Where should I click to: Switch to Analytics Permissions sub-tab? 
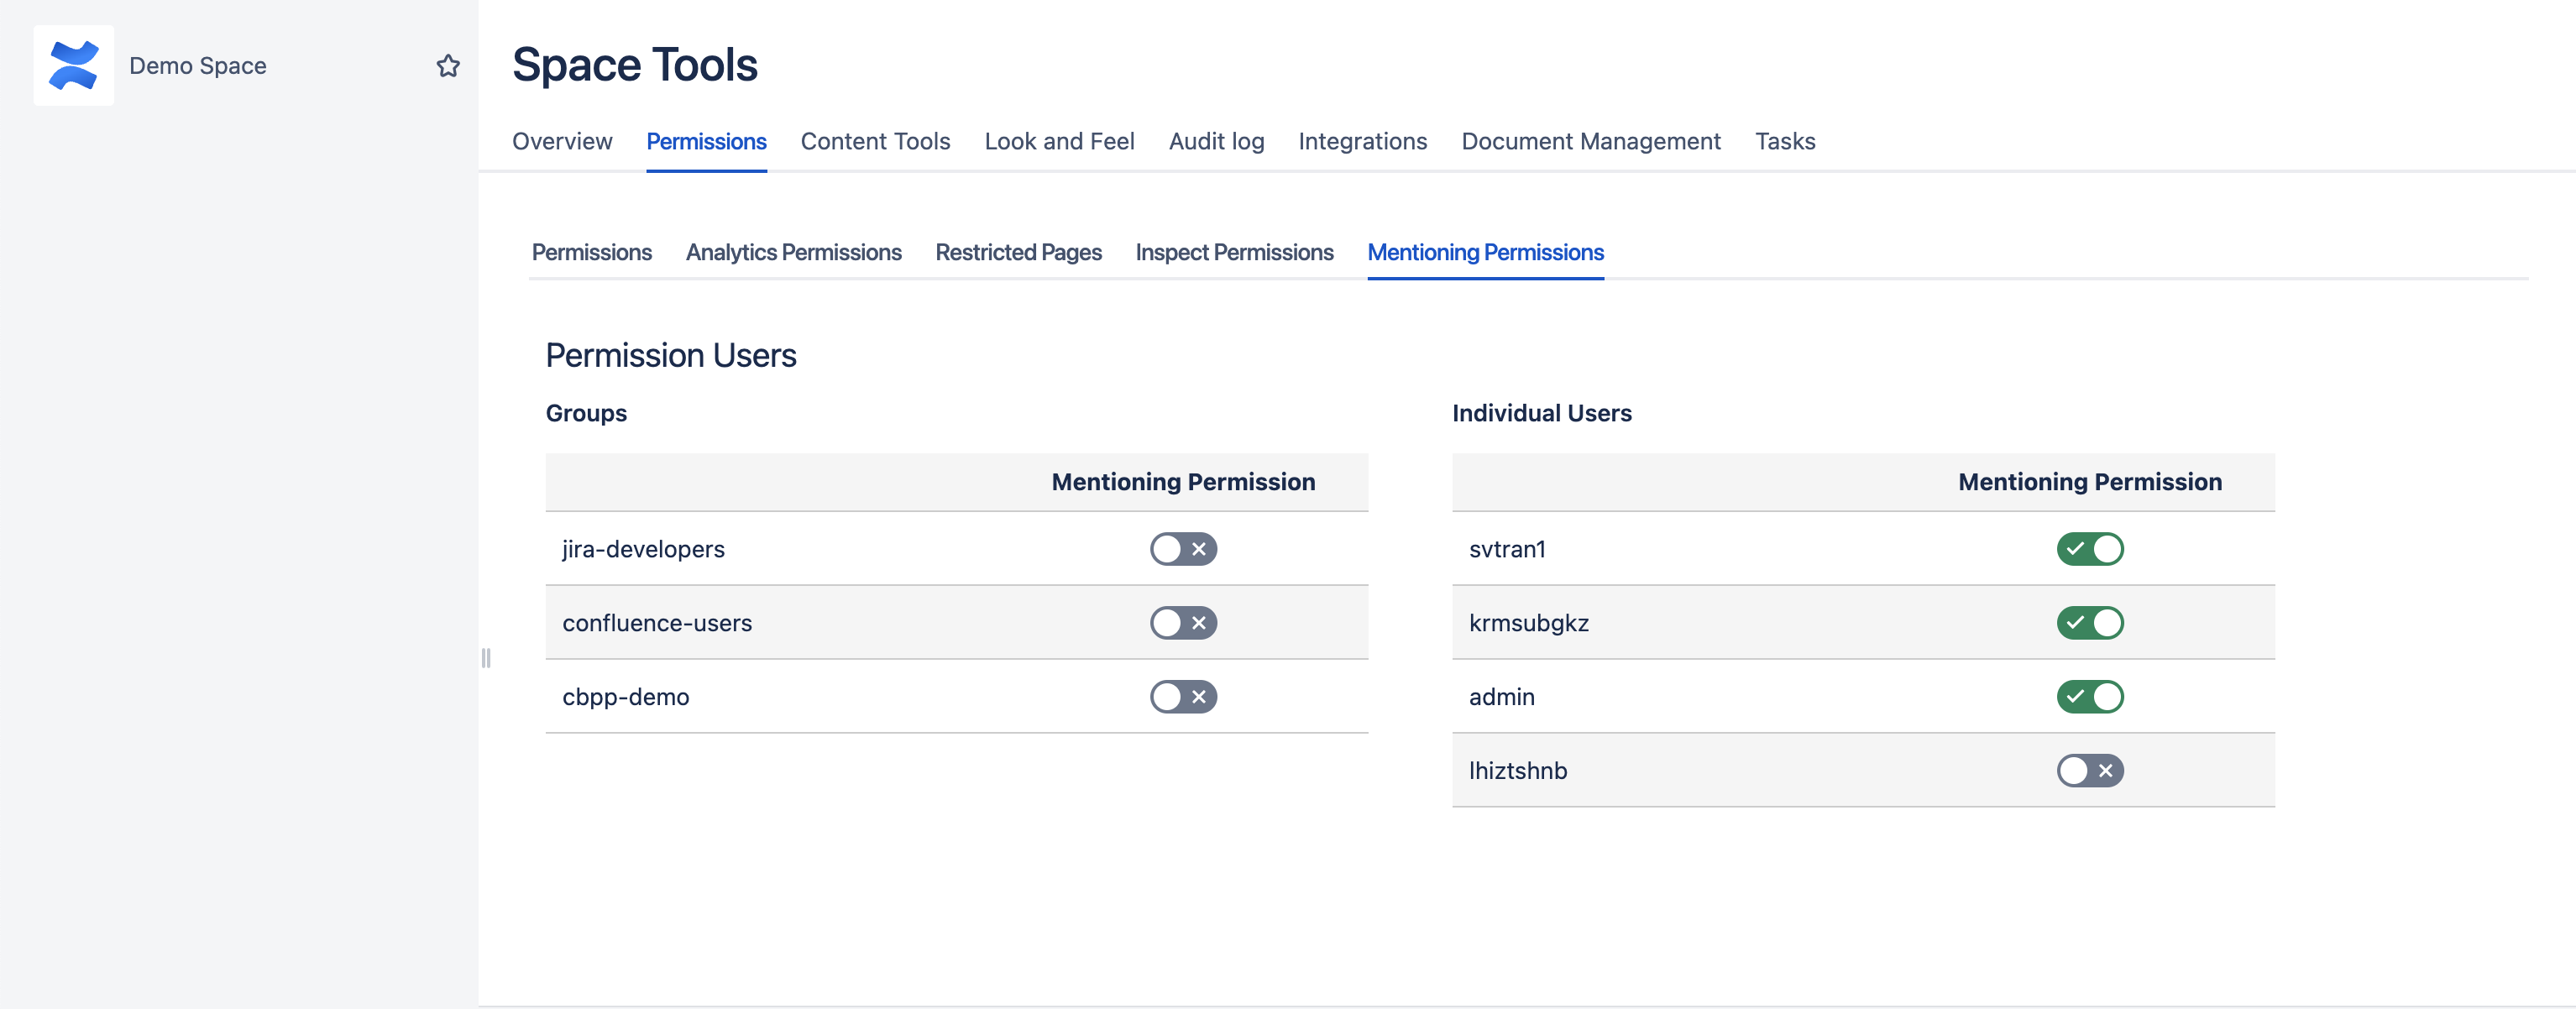[793, 252]
